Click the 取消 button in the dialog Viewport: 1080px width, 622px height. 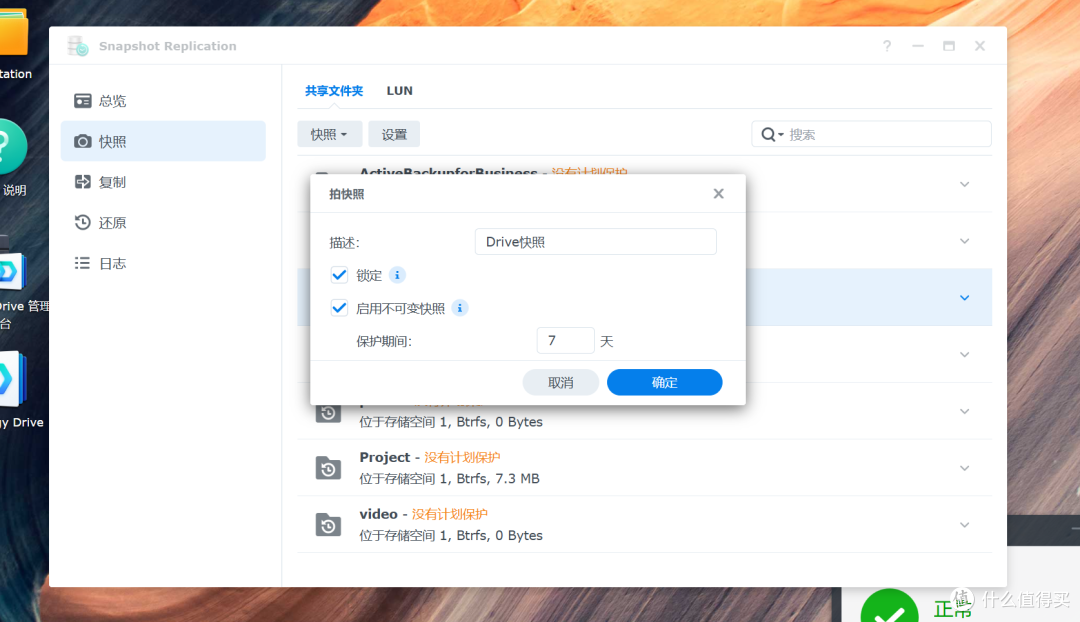561,382
